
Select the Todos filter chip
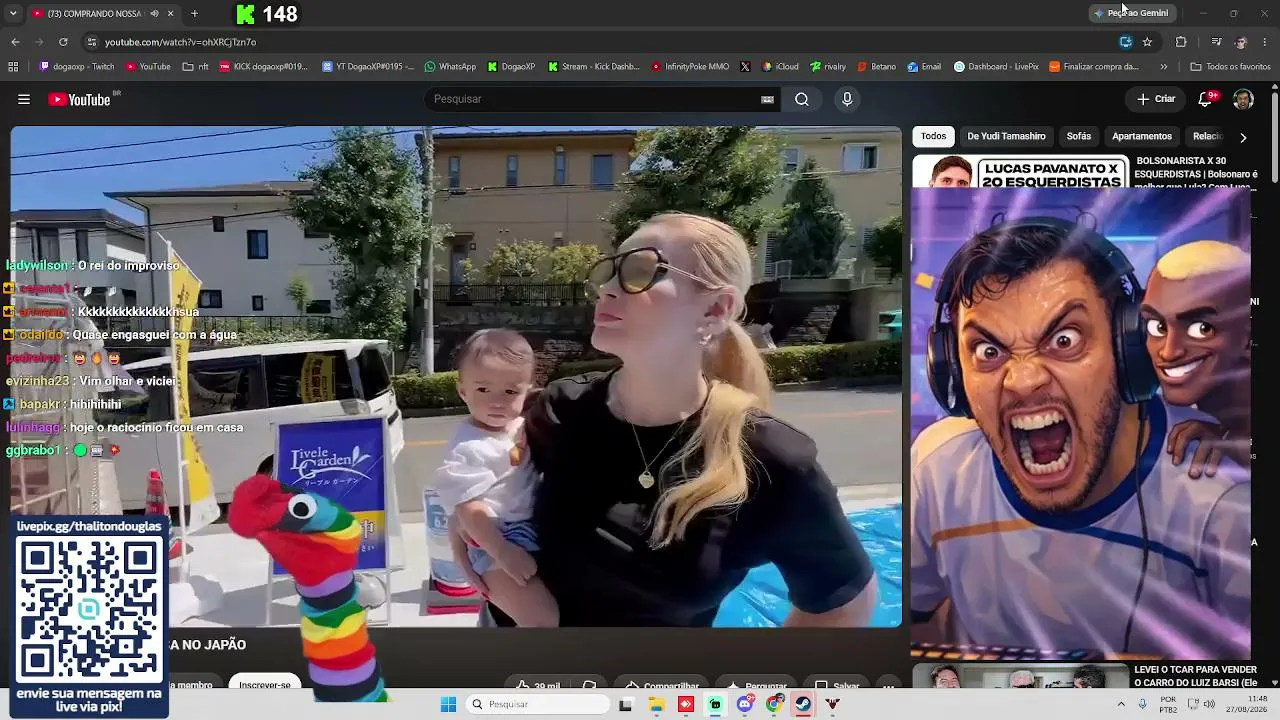point(933,136)
